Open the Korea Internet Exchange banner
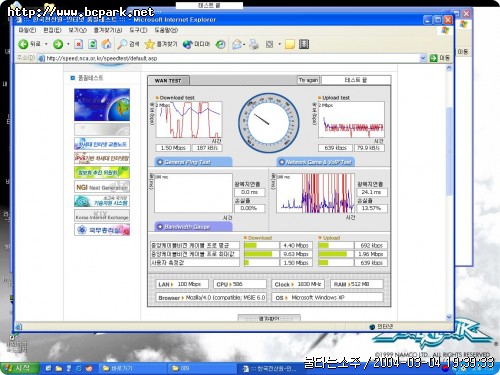Viewport: 500px width, 375px height. [x=102, y=215]
